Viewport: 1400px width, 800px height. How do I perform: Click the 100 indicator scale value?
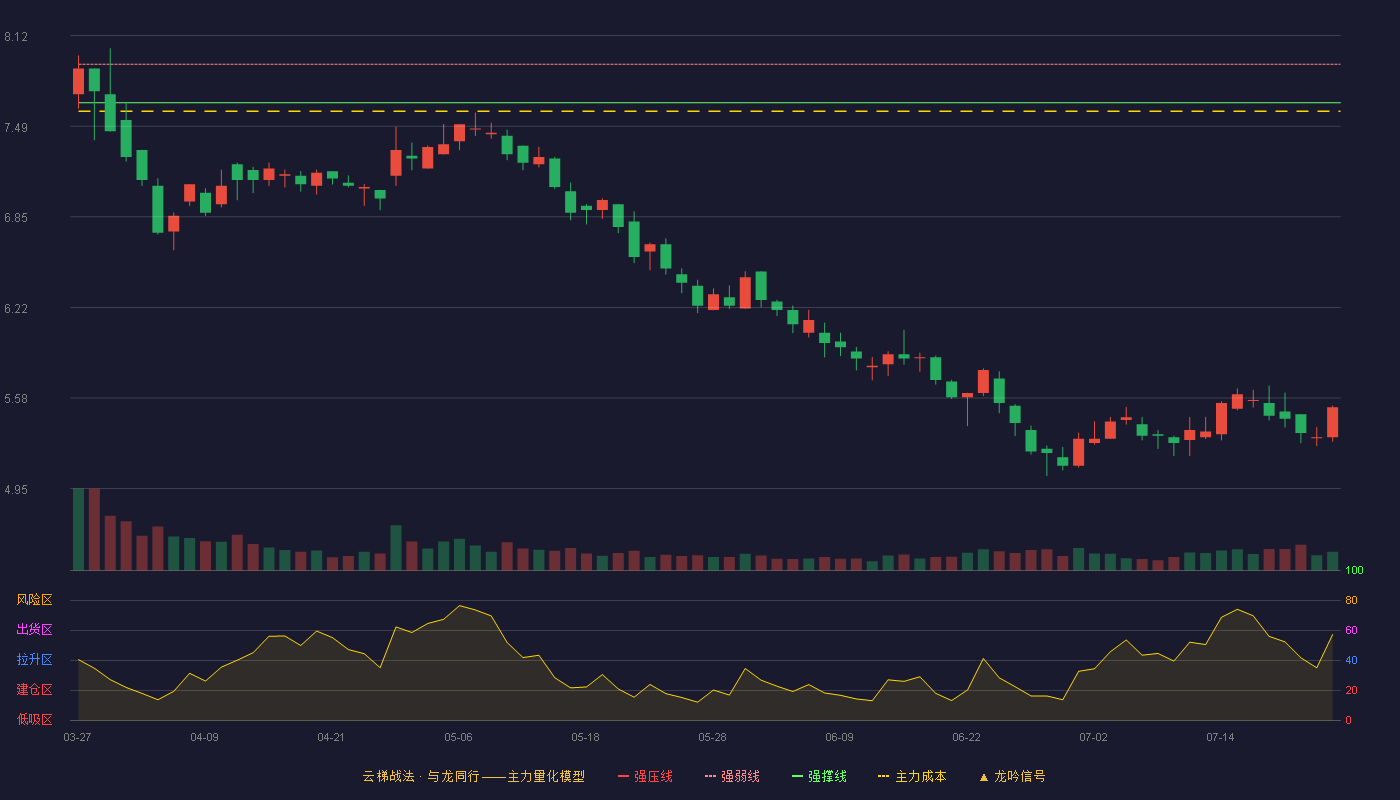pos(1354,571)
